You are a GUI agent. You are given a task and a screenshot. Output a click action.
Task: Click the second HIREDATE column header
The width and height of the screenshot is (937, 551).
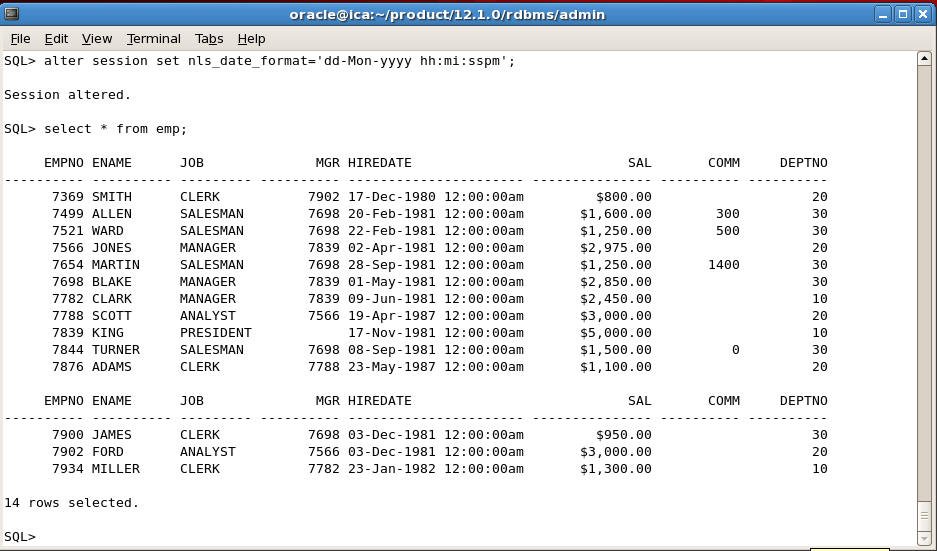coord(379,401)
